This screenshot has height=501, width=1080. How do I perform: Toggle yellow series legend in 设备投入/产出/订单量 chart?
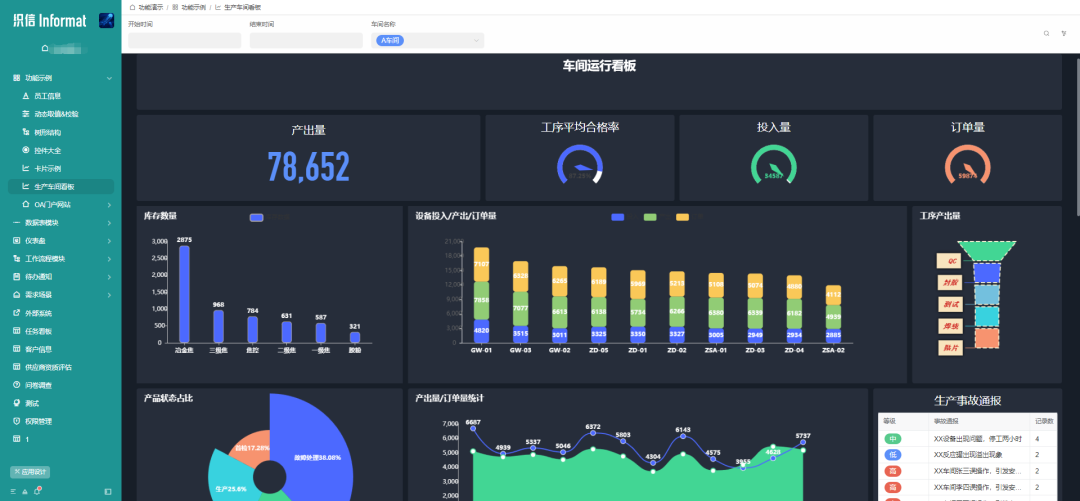point(682,217)
